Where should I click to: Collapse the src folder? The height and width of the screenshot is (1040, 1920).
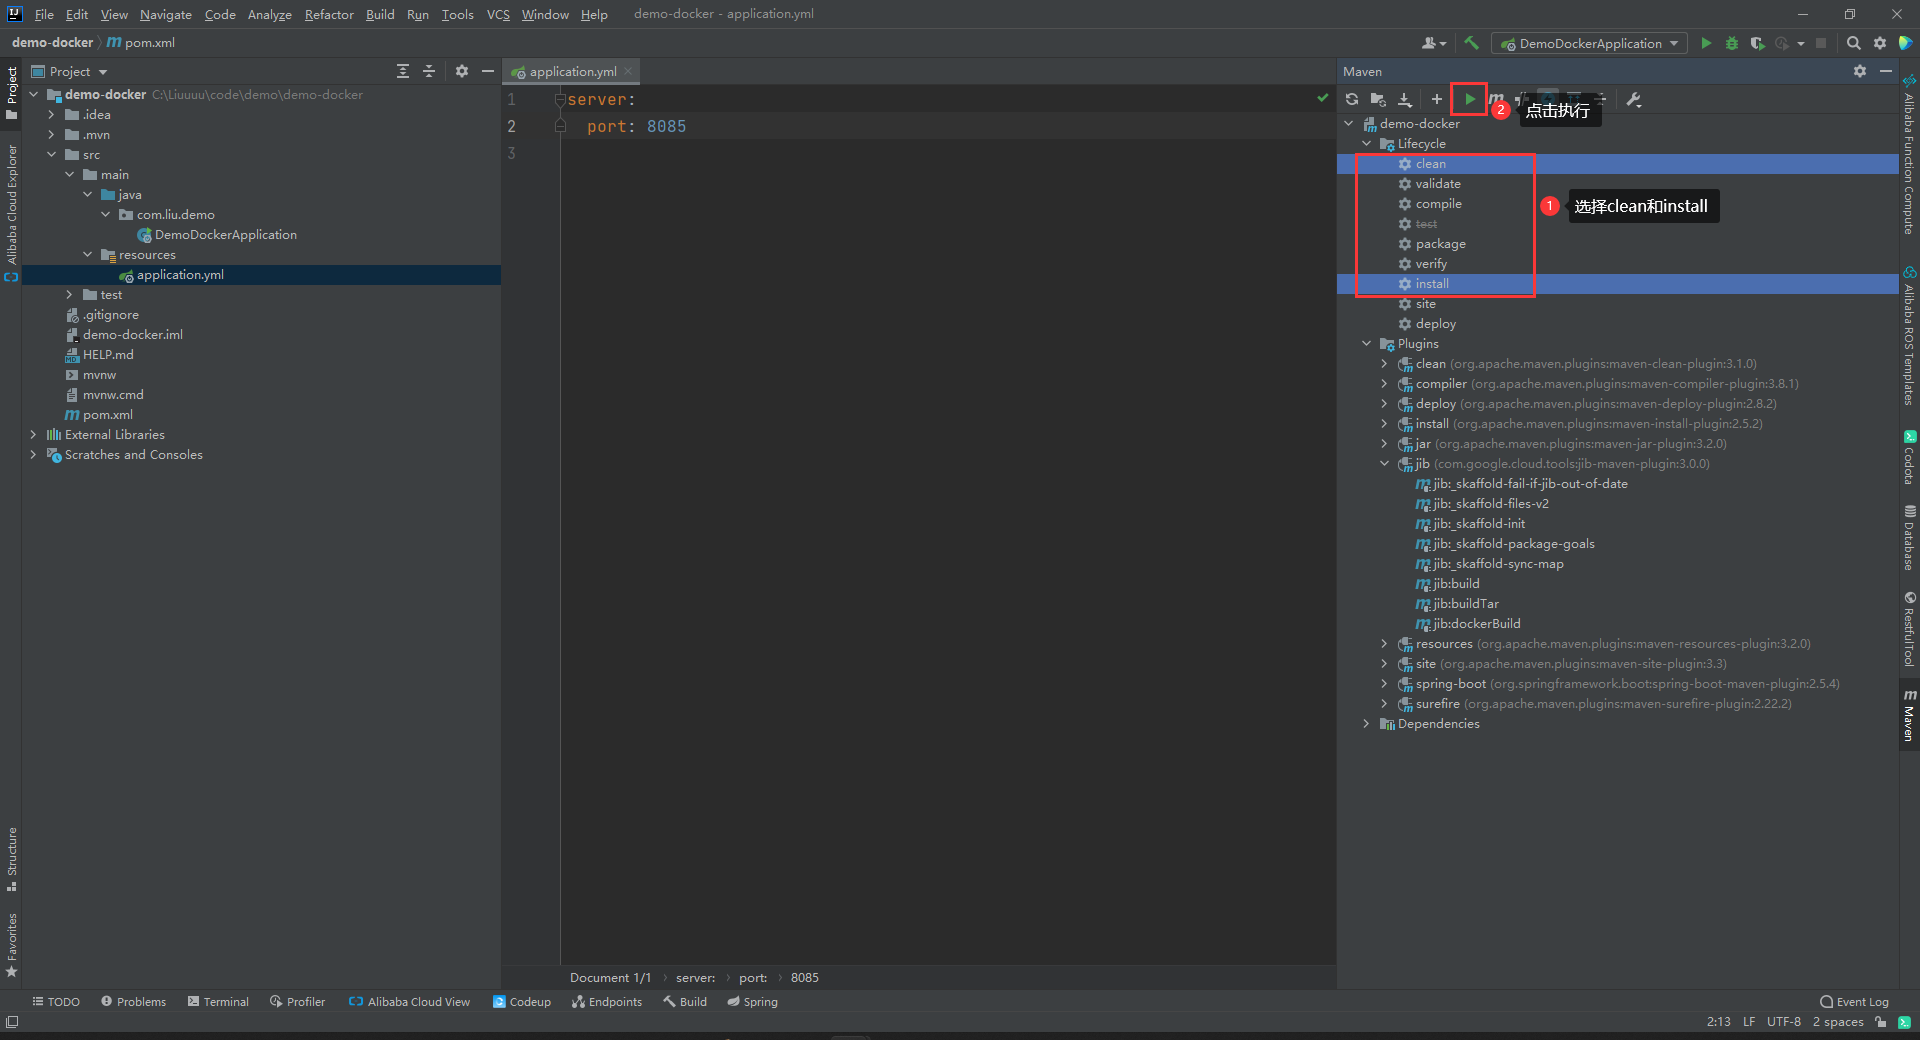[x=51, y=155]
